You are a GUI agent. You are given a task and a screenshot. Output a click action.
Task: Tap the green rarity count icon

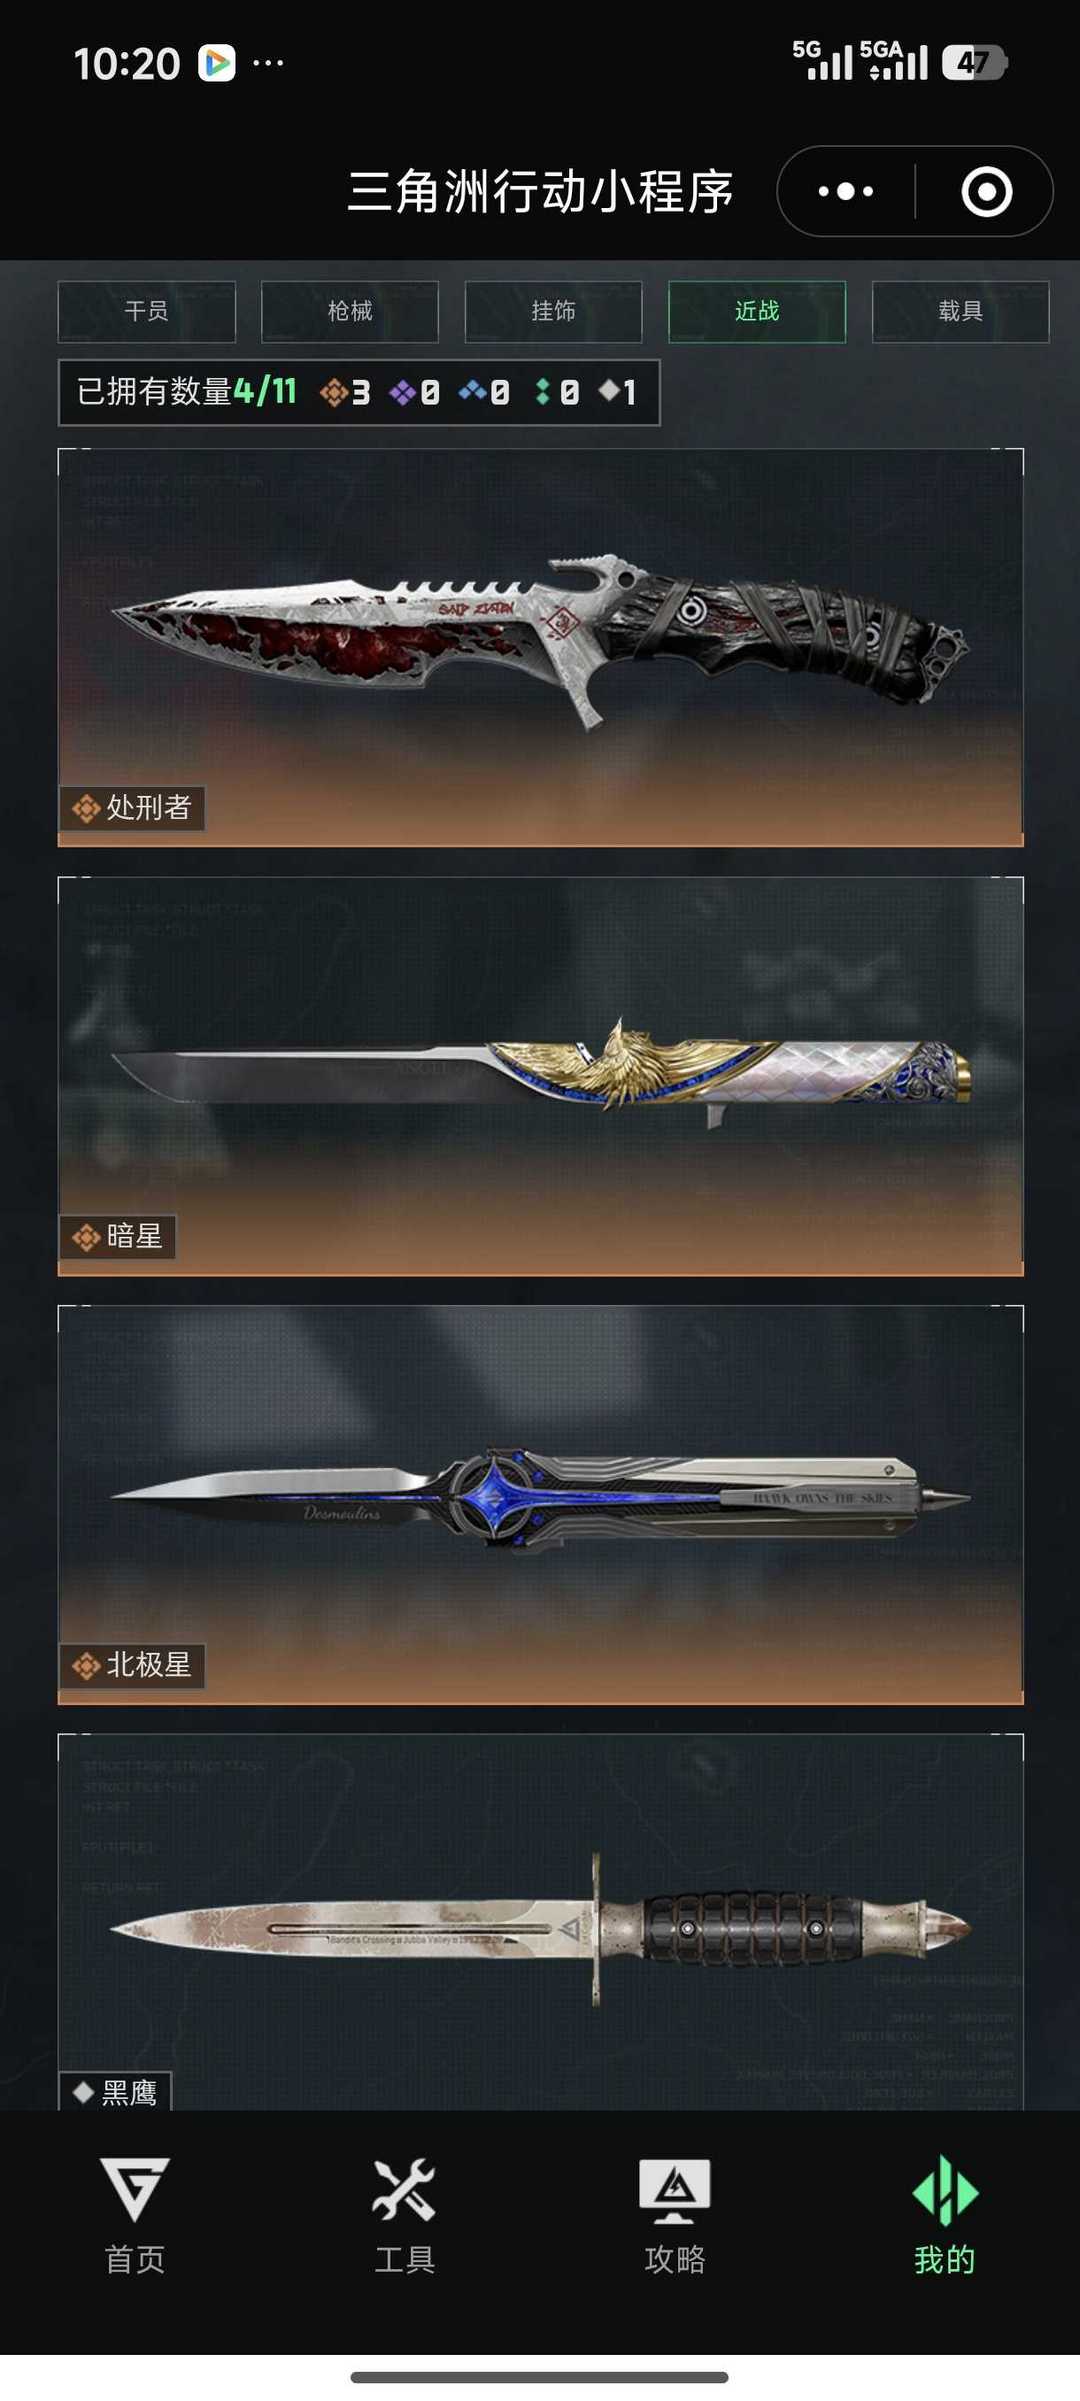pyautogui.click(x=542, y=392)
